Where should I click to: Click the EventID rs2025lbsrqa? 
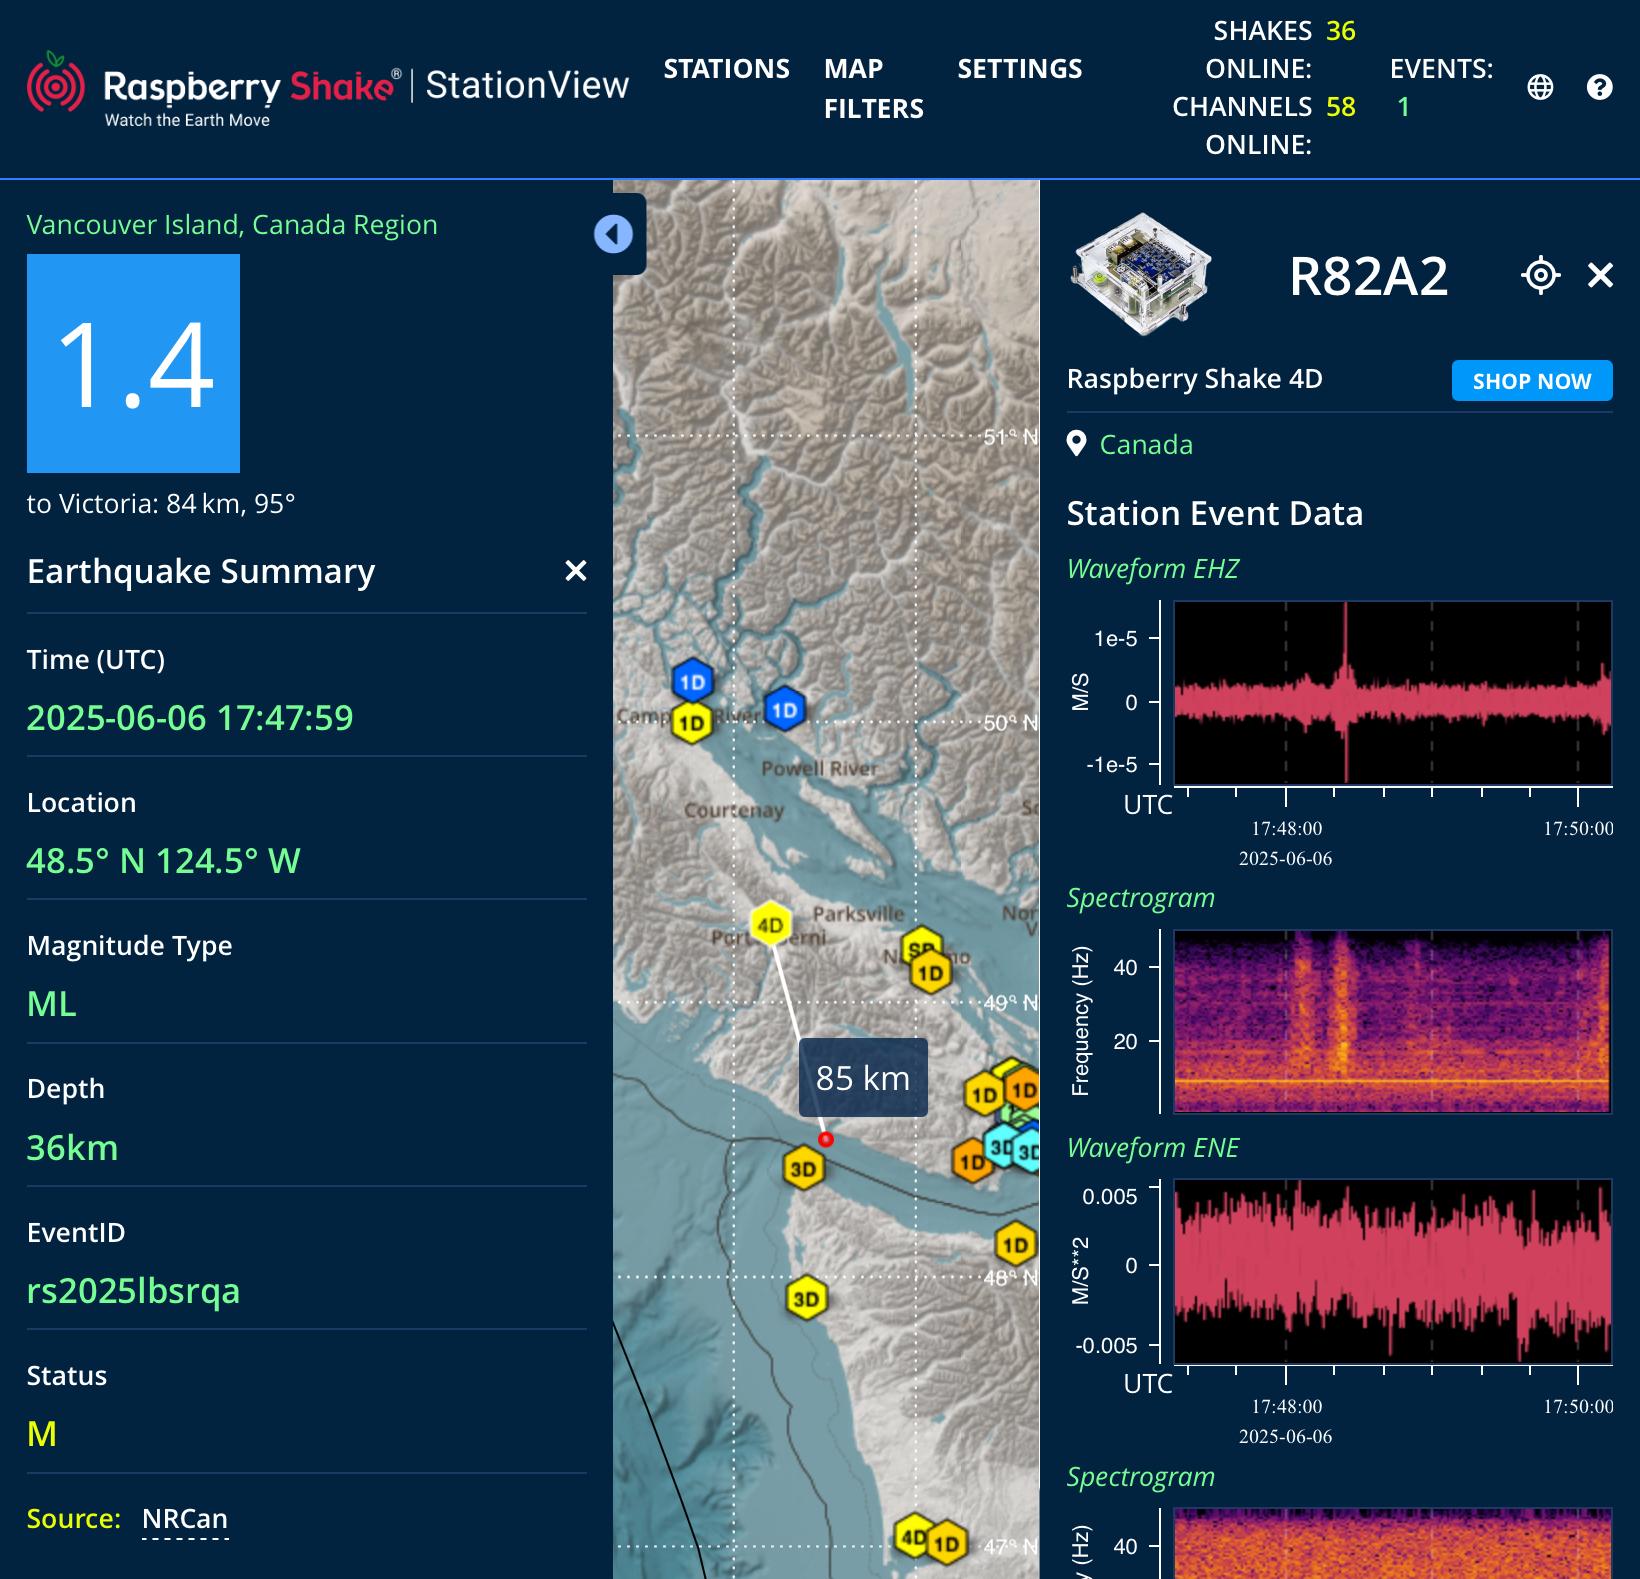click(133, 1291)
